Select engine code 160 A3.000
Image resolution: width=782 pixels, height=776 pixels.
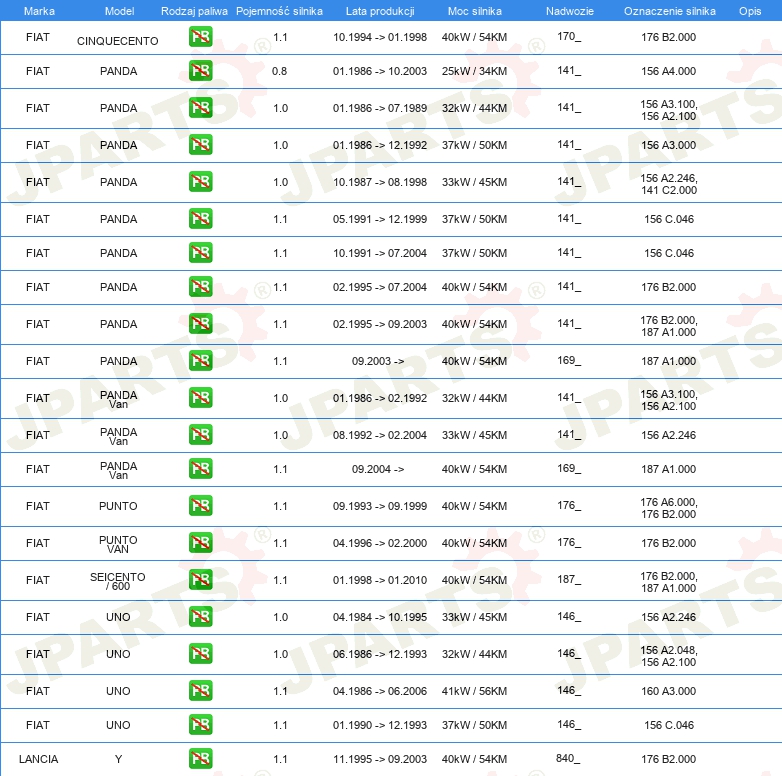click(668, 691)
